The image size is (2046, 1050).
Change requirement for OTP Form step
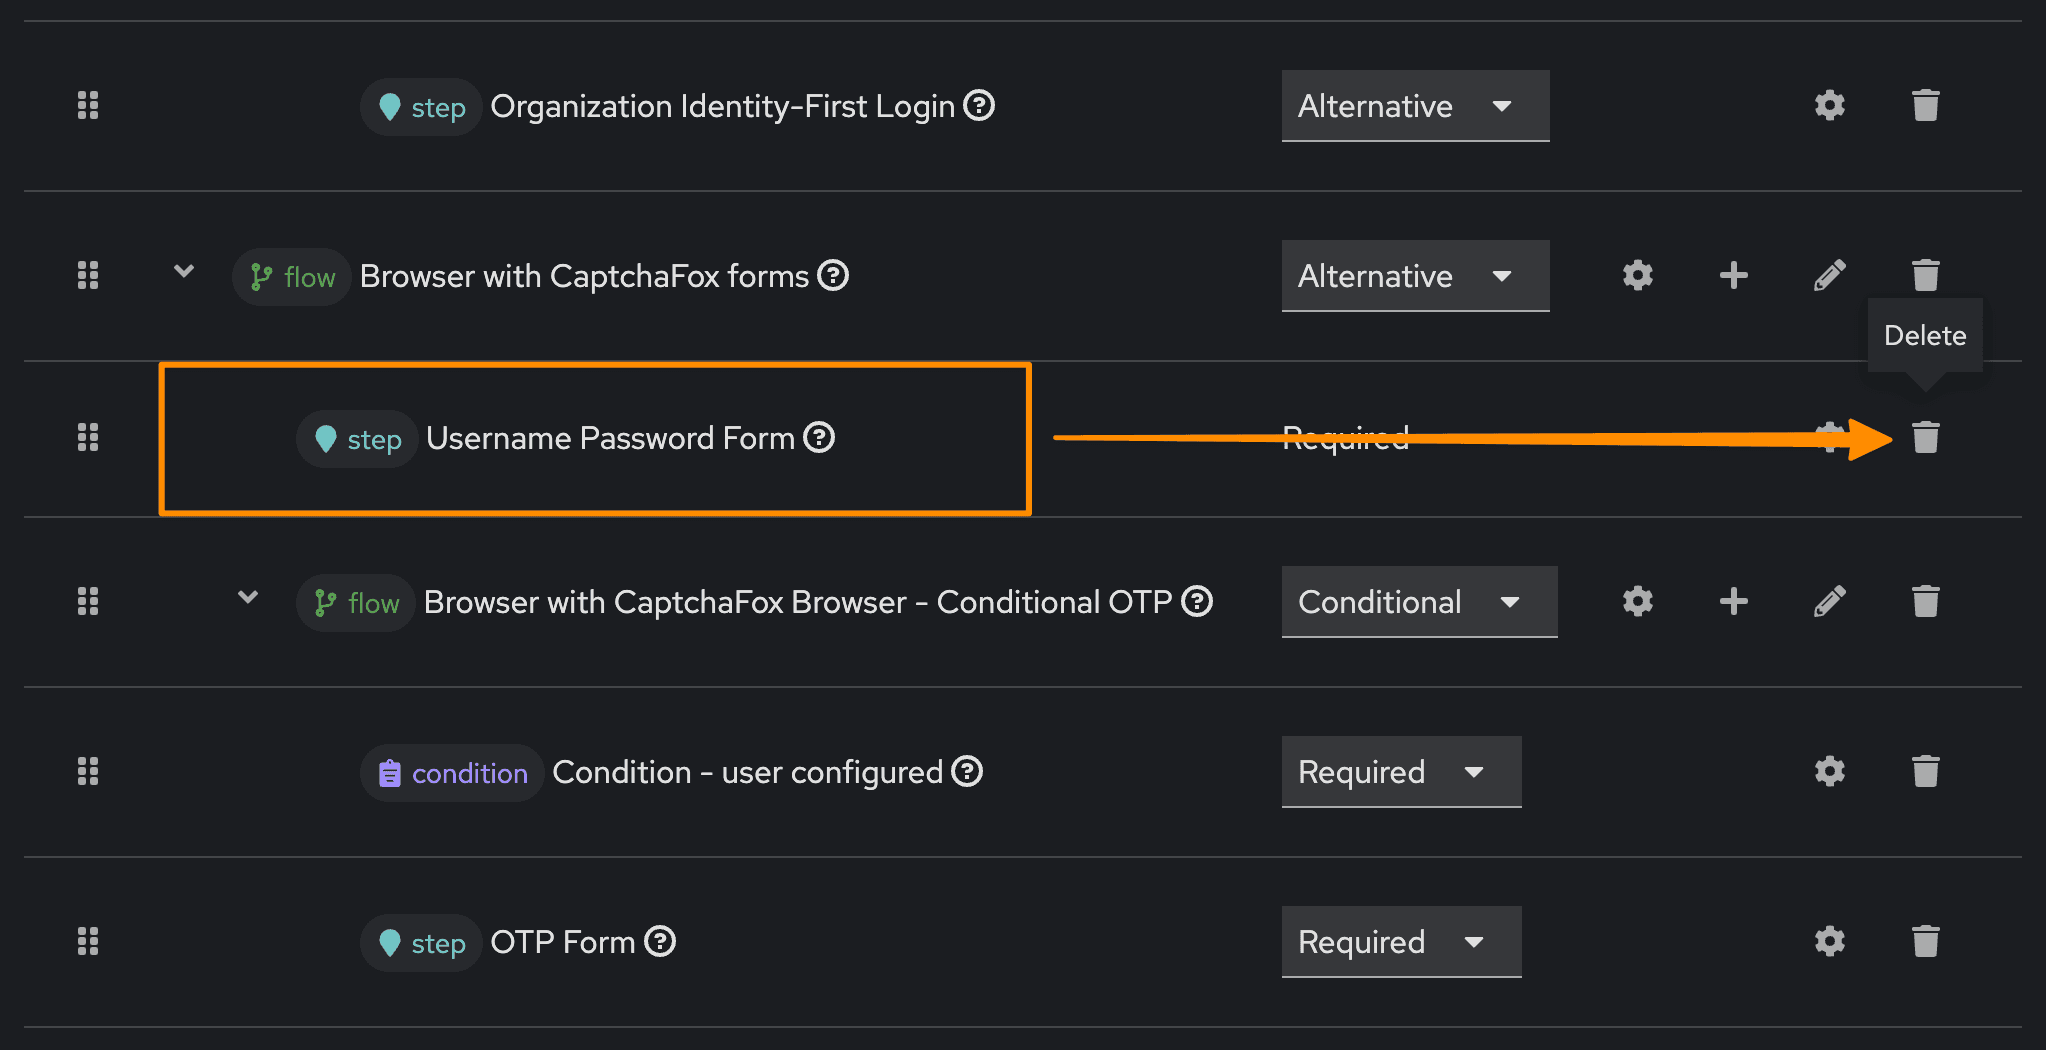point(1400,942)
